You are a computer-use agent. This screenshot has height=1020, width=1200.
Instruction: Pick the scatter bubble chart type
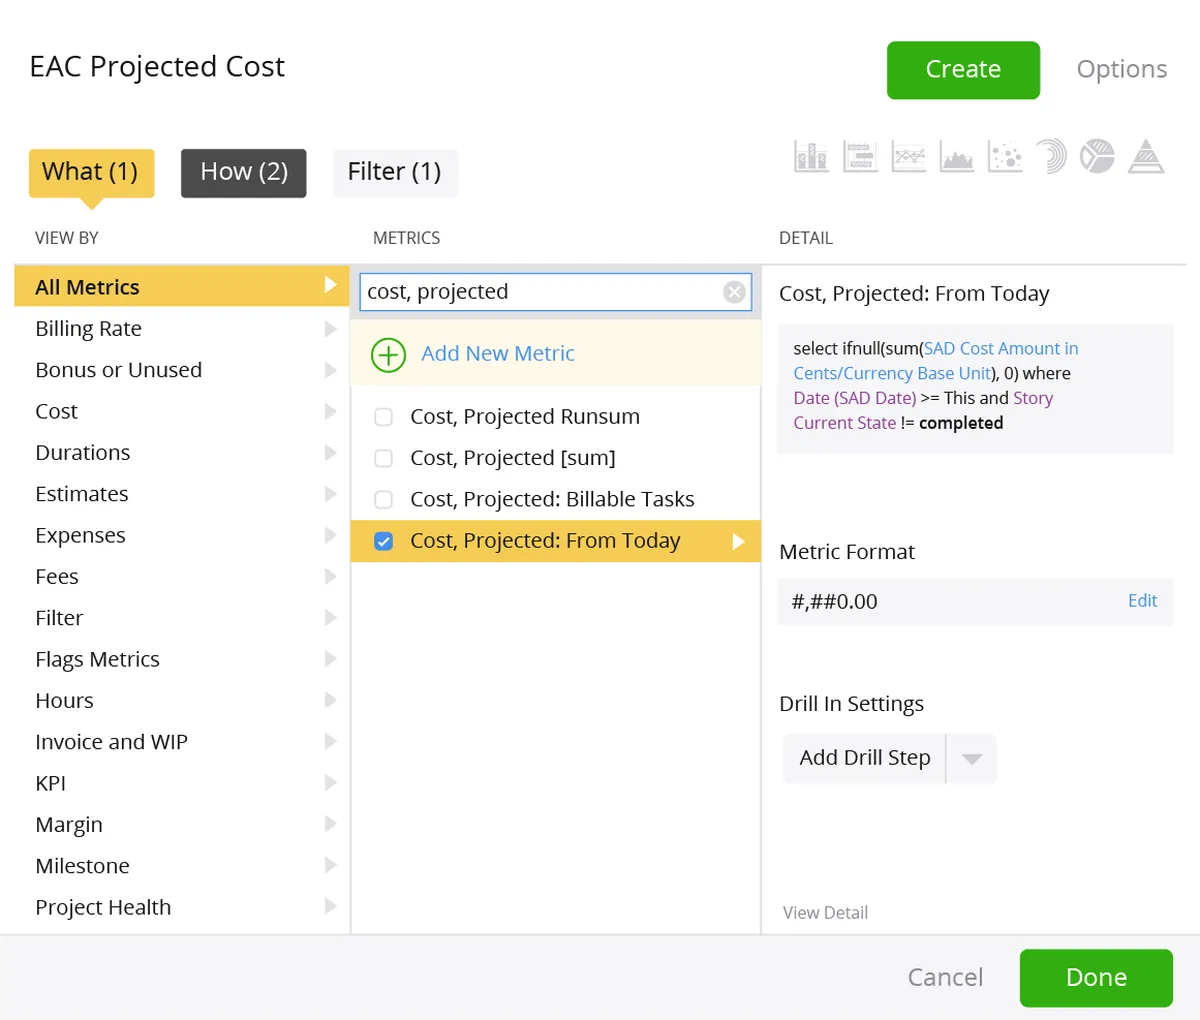tap(1005, 157)
